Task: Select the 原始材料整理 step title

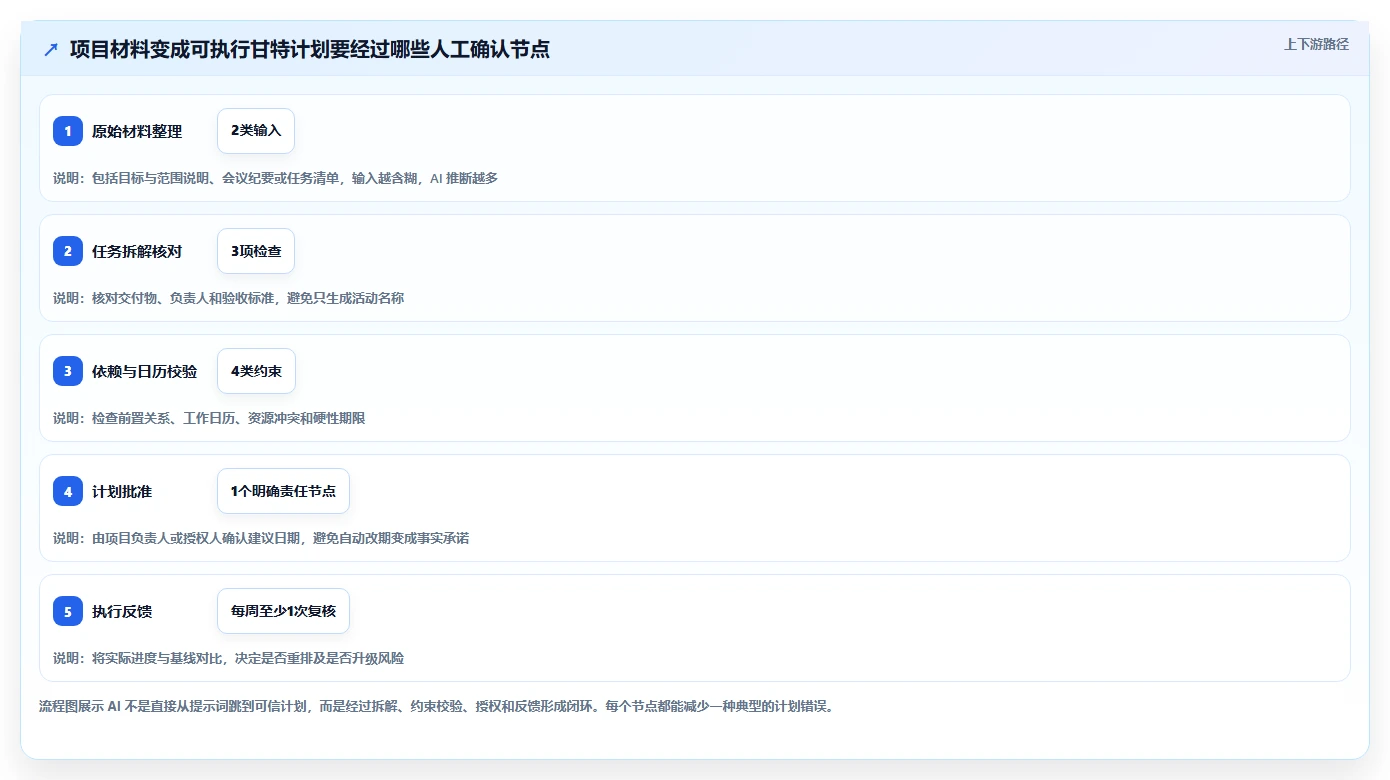Action: tap(137, 131)
